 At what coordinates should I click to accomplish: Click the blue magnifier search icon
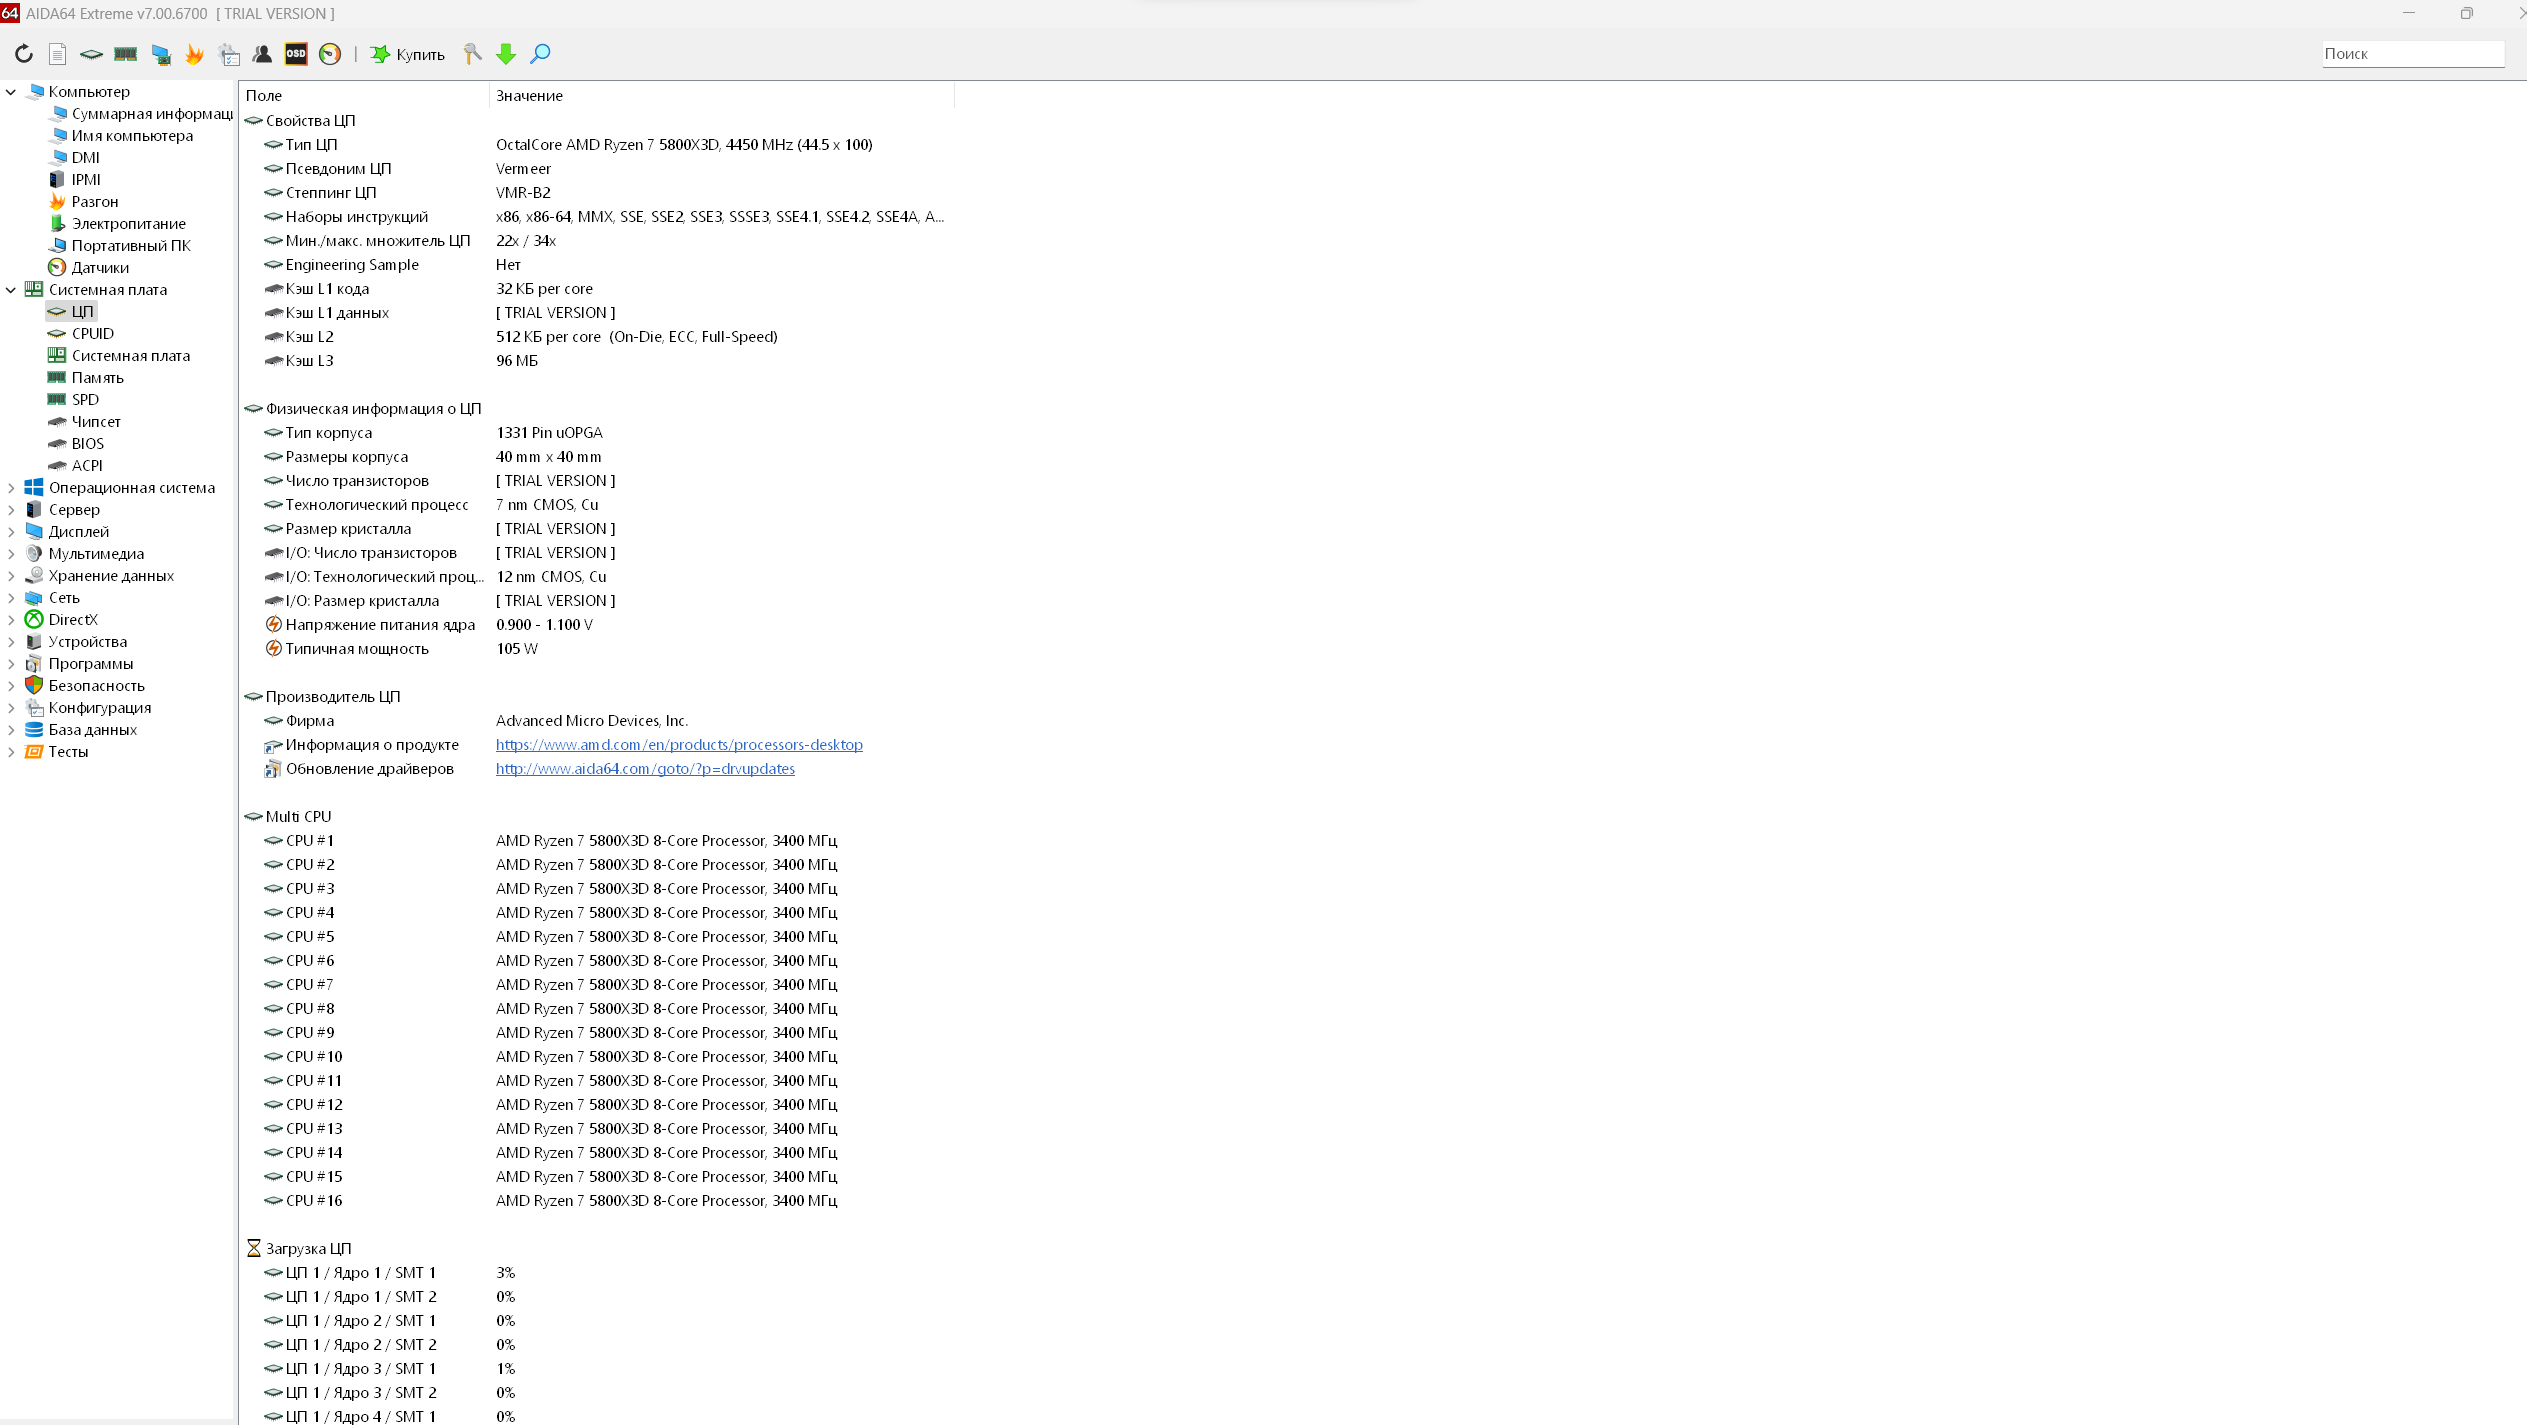point(540,54)
